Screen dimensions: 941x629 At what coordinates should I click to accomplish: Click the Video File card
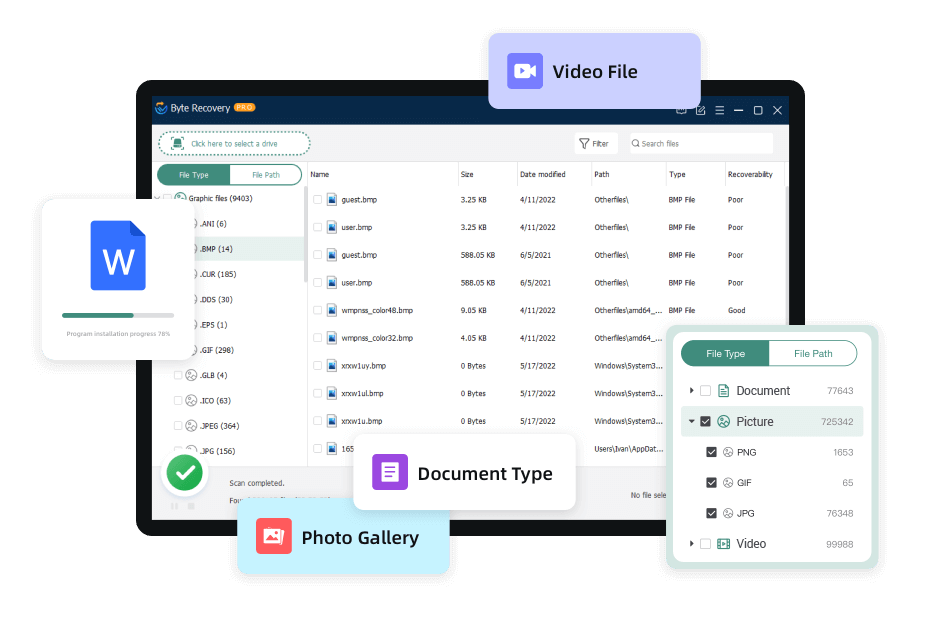tap(594, 71)
